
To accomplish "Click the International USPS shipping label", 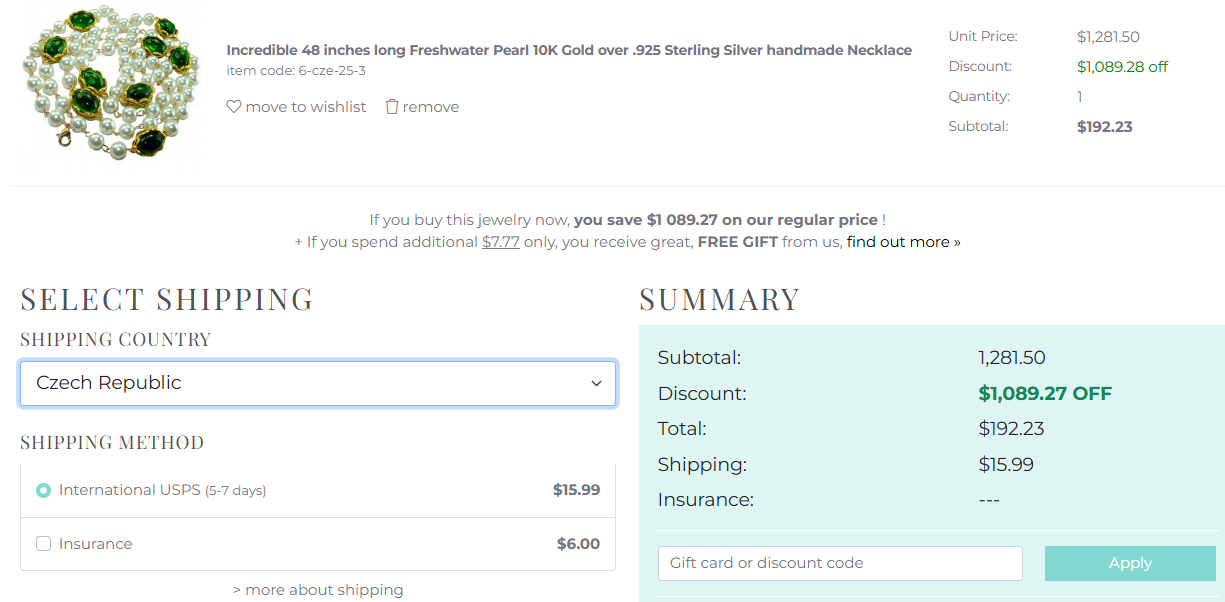I will point(162,490).
